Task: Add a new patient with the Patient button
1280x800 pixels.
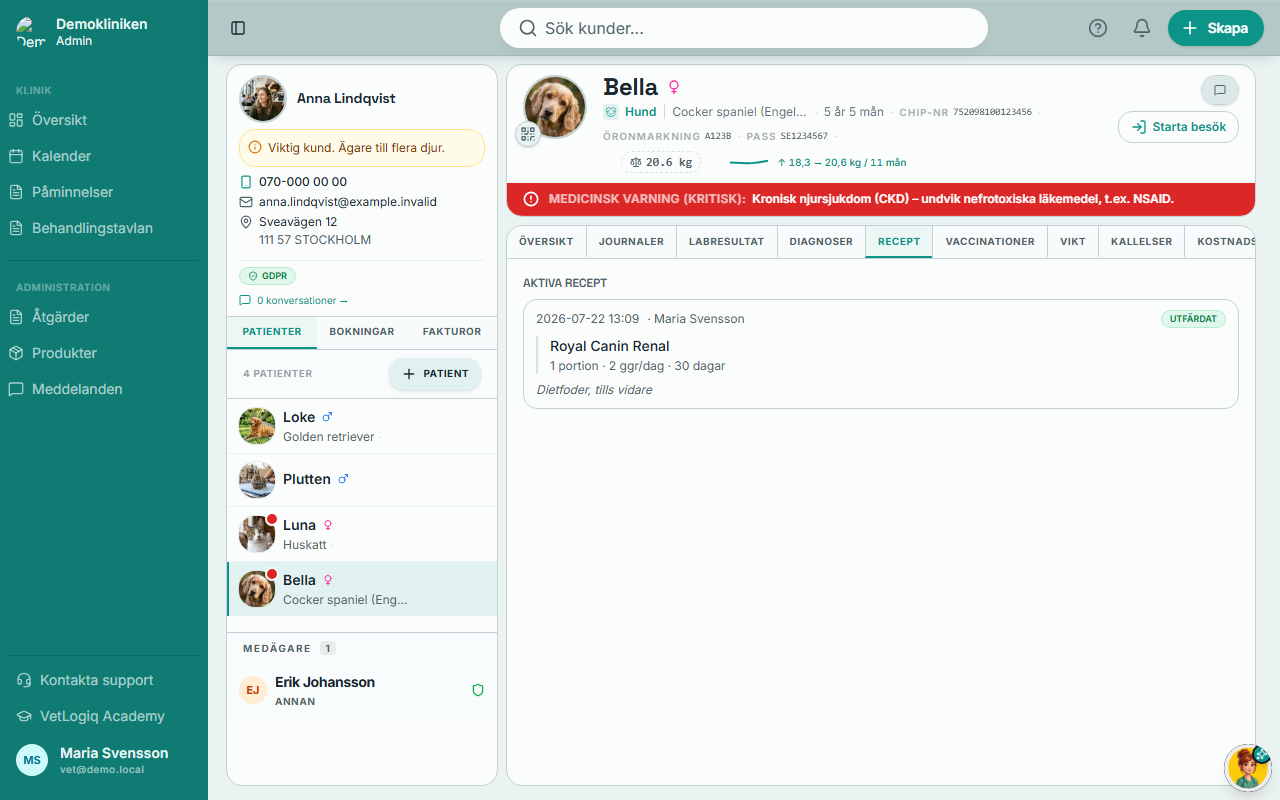Action: (435, 374)
